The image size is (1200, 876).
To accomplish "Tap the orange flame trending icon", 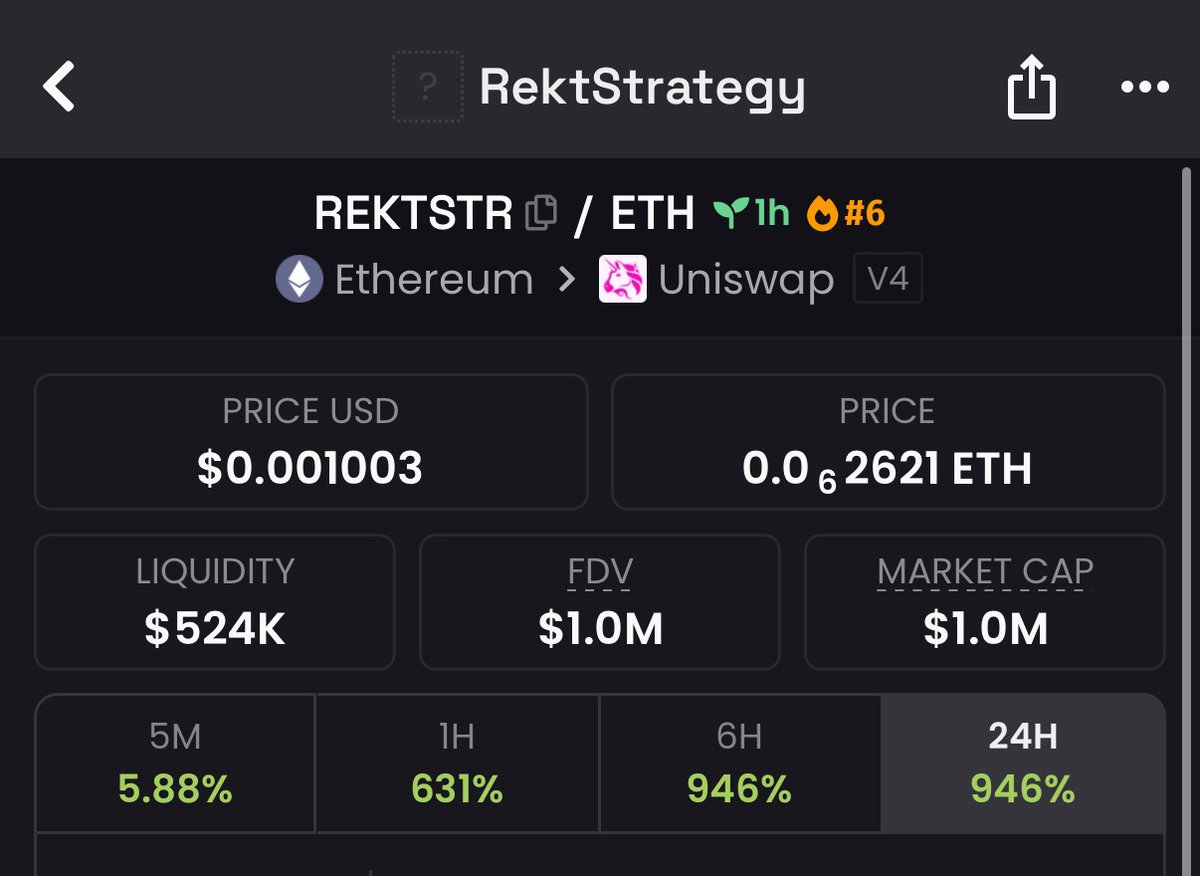I will point(822,213).
